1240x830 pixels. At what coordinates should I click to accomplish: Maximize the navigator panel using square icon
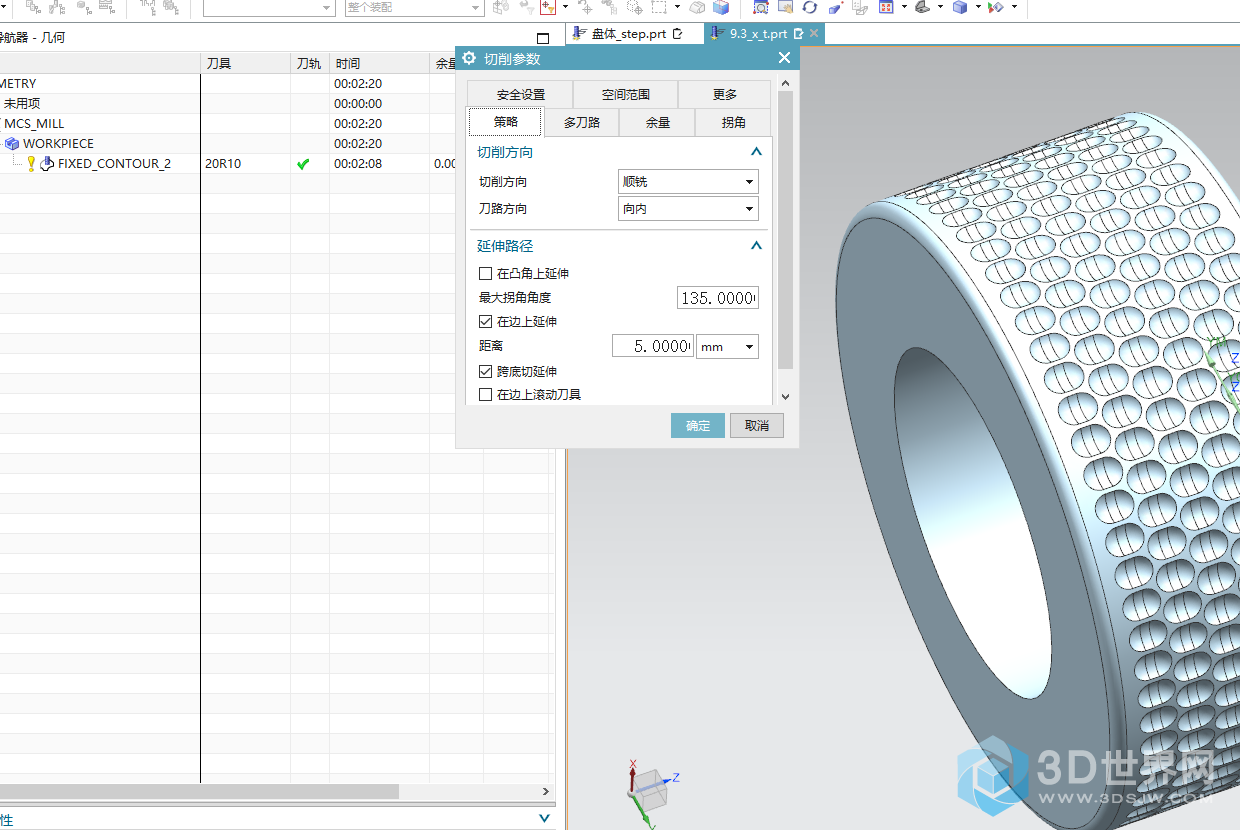[x=543, y=38]
